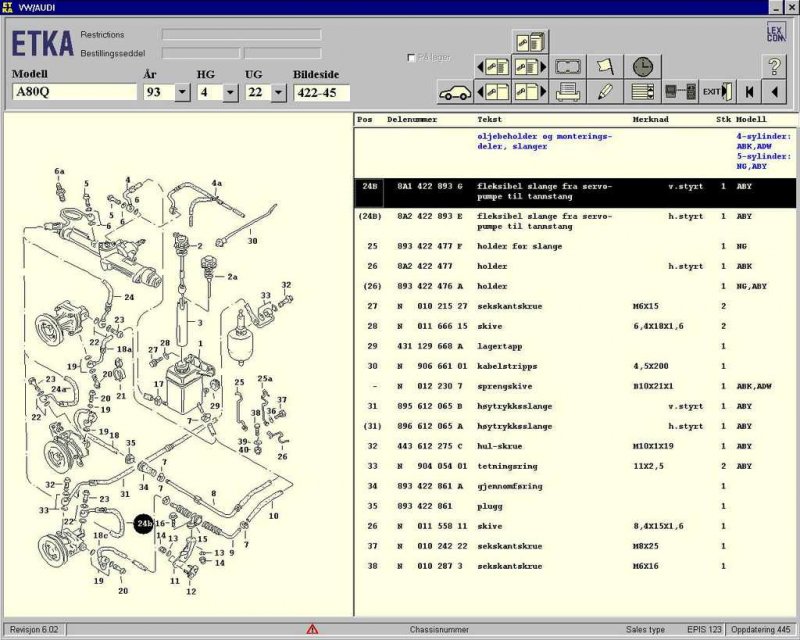Click the printer icon in the toolbar
The width and height of the screenshot is (800, 640).
coord(569,92)
